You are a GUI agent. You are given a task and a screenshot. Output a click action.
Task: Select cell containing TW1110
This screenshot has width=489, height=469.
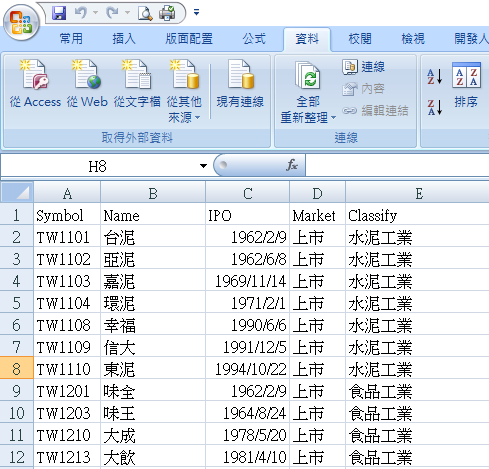pos(67,369)
